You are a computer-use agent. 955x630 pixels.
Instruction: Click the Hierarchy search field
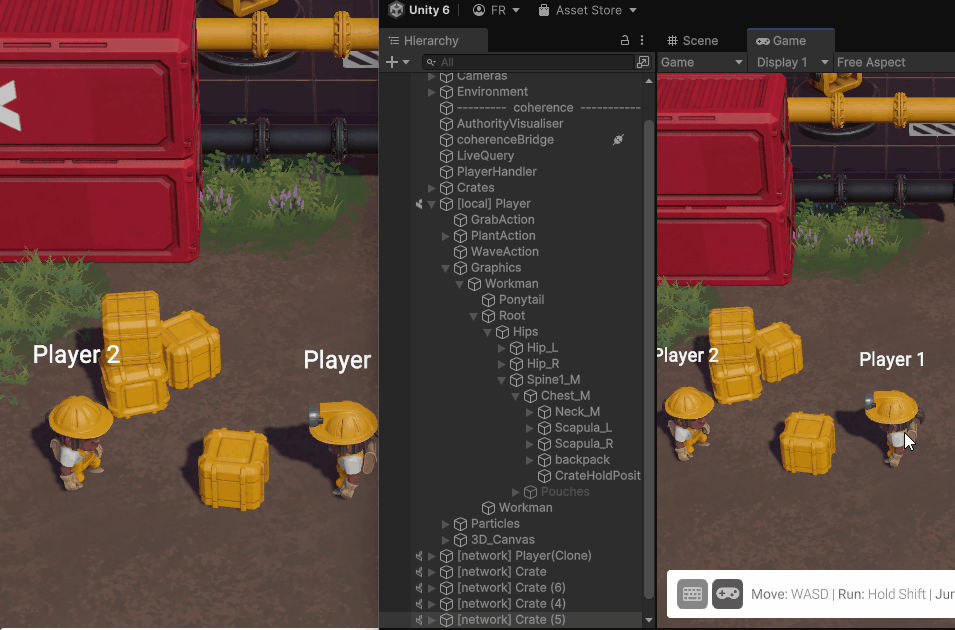530,62
